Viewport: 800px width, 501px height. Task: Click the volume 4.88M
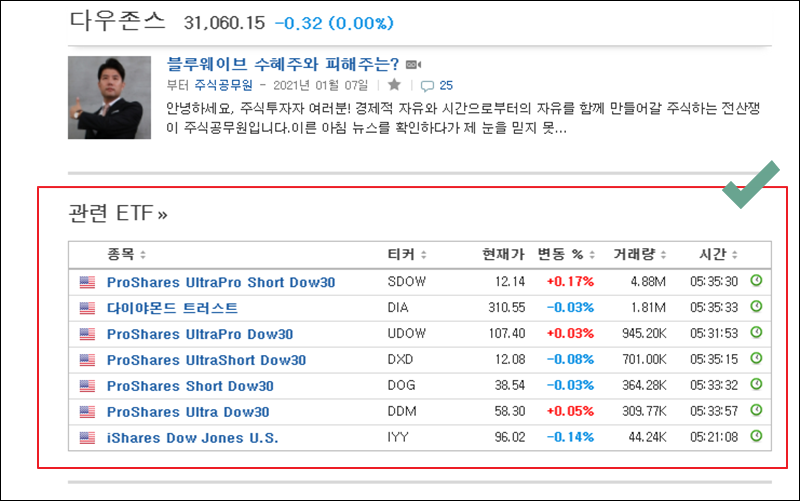click(648, 282)
